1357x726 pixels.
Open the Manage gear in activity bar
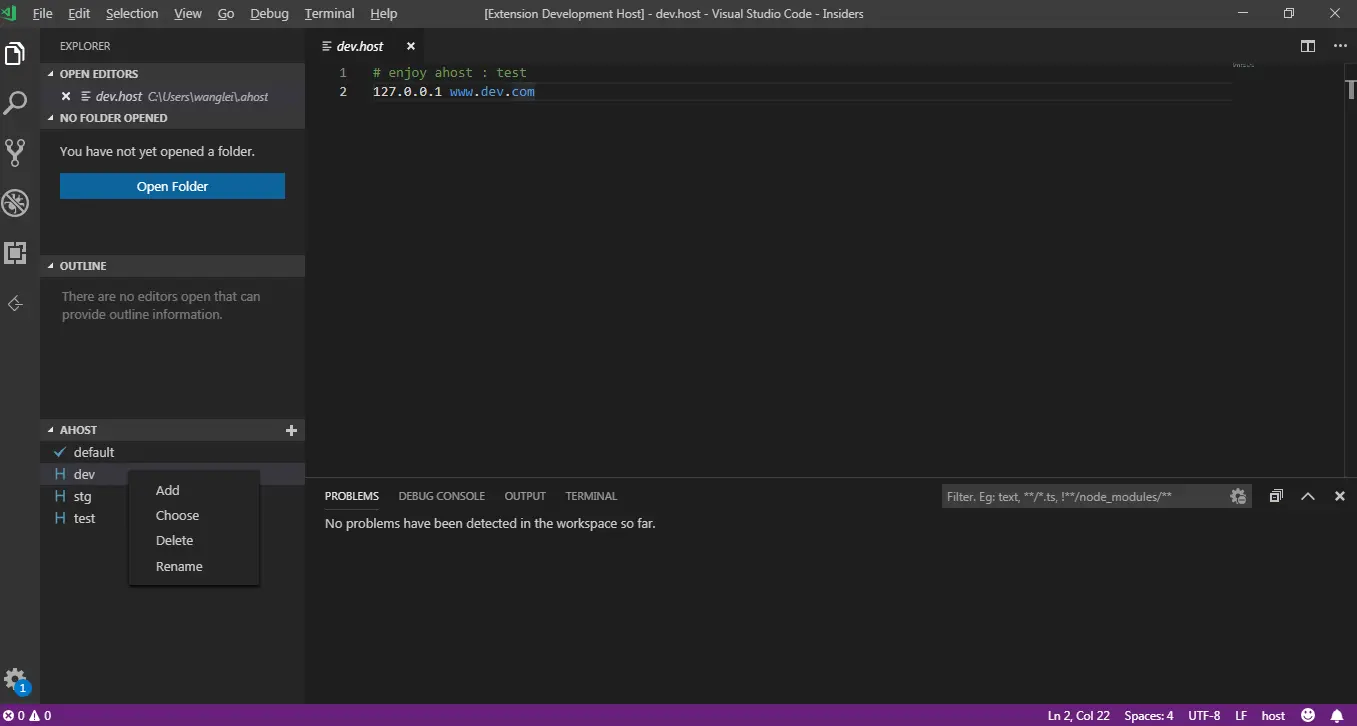[15, 679]
